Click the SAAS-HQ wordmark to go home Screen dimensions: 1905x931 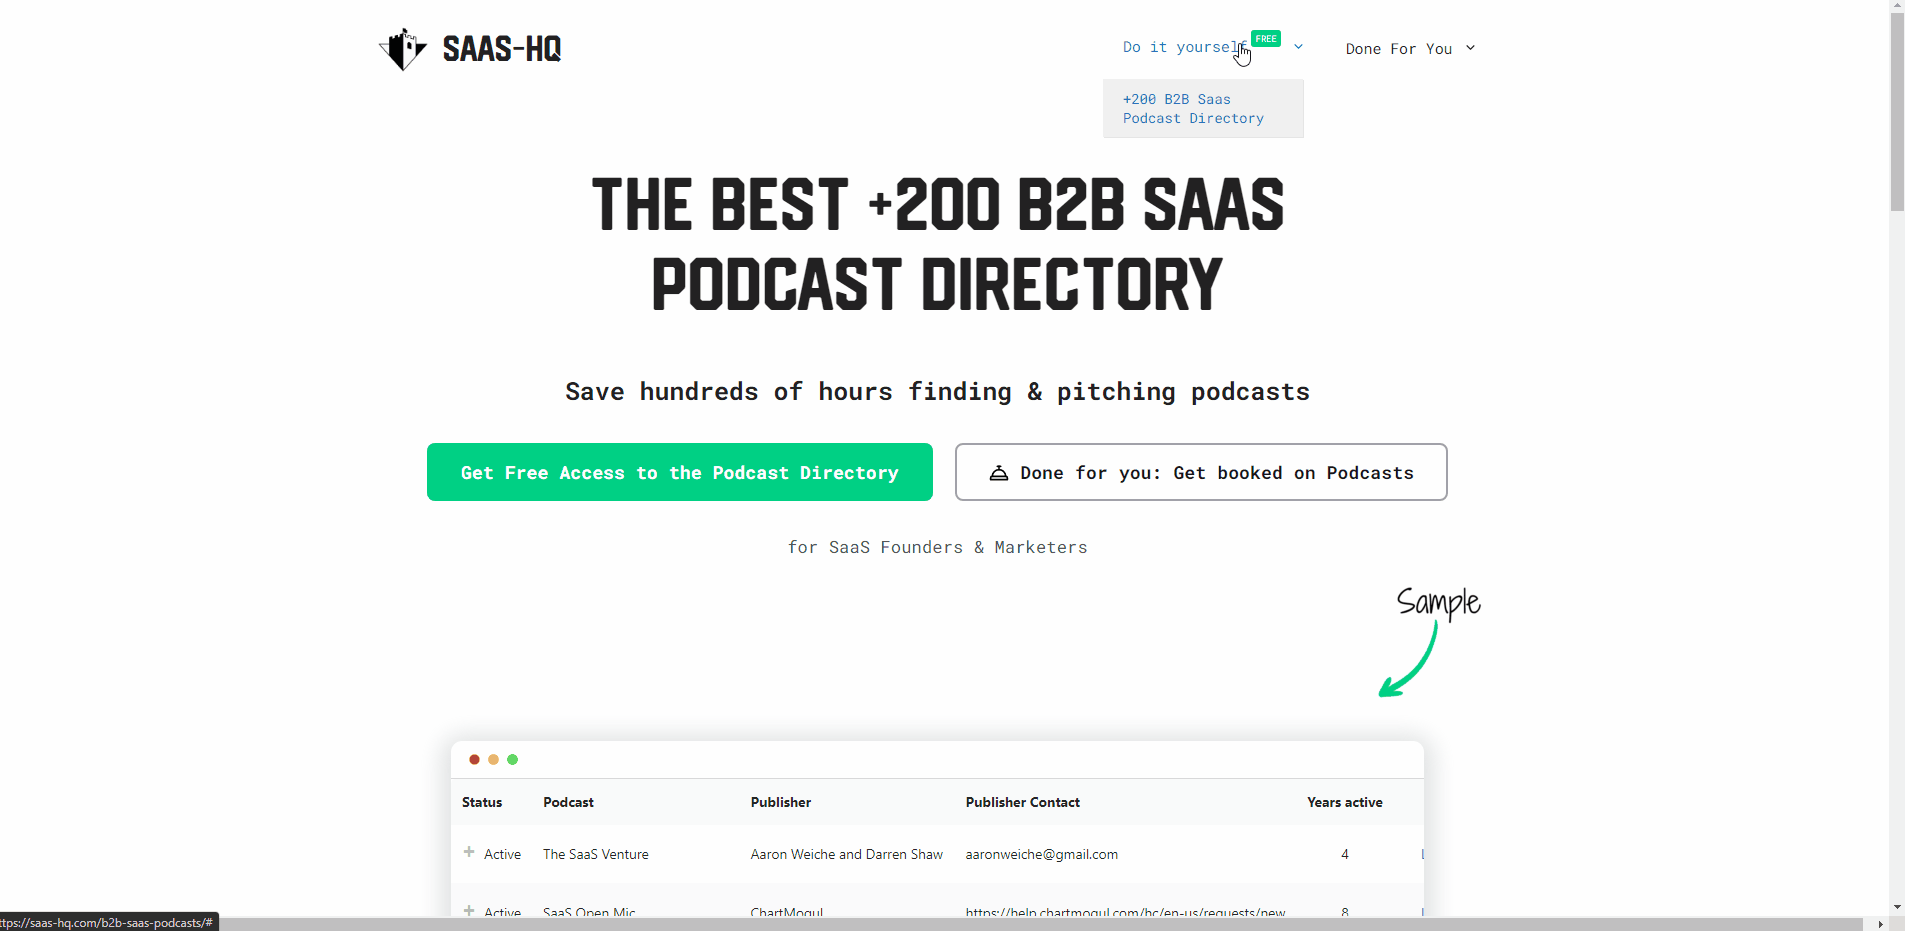[501, 47]
